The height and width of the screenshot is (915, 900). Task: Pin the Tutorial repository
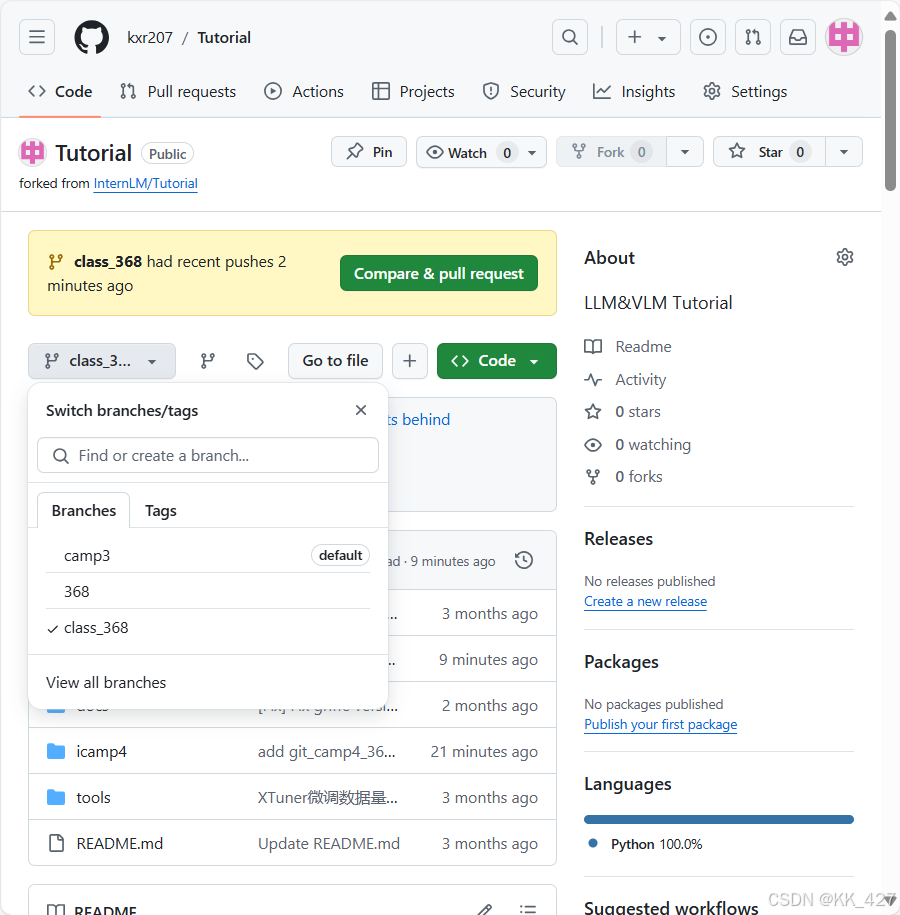[369, 152]
